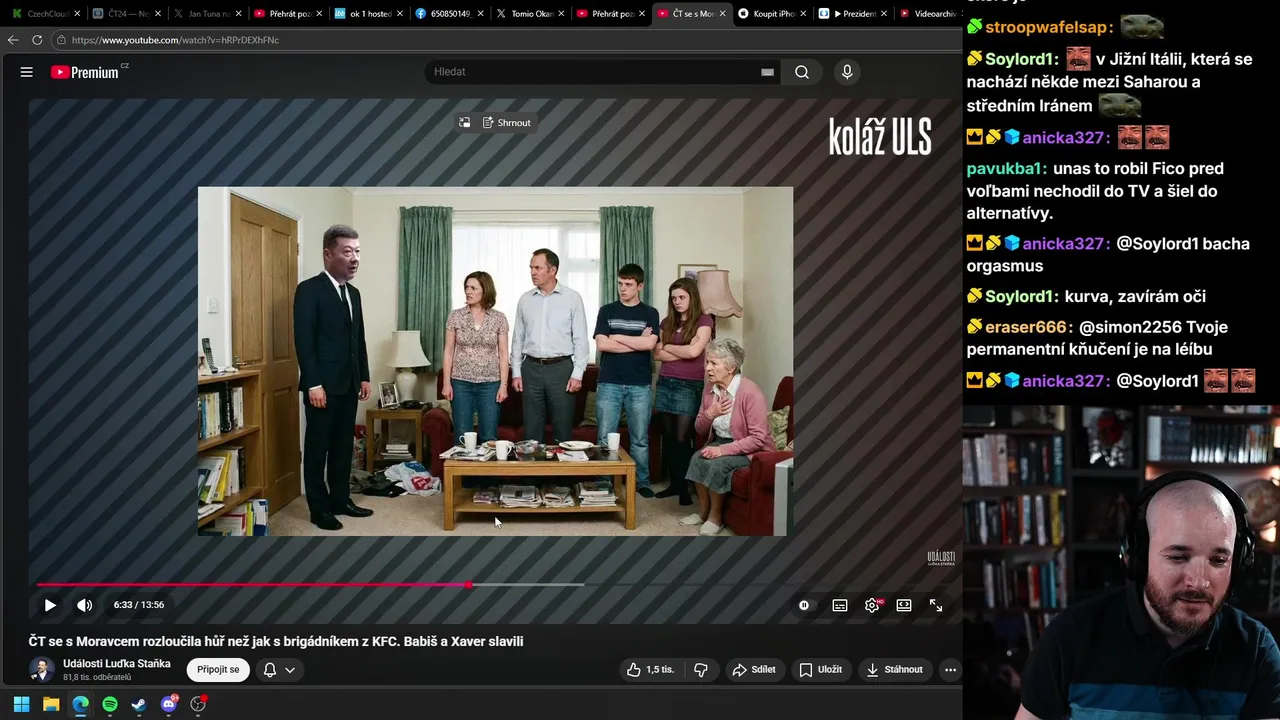Image resolution: width=1280 pixels, height=720 pixels.
Task: Open Spotify from taskbar
Action: click(110, 704)
